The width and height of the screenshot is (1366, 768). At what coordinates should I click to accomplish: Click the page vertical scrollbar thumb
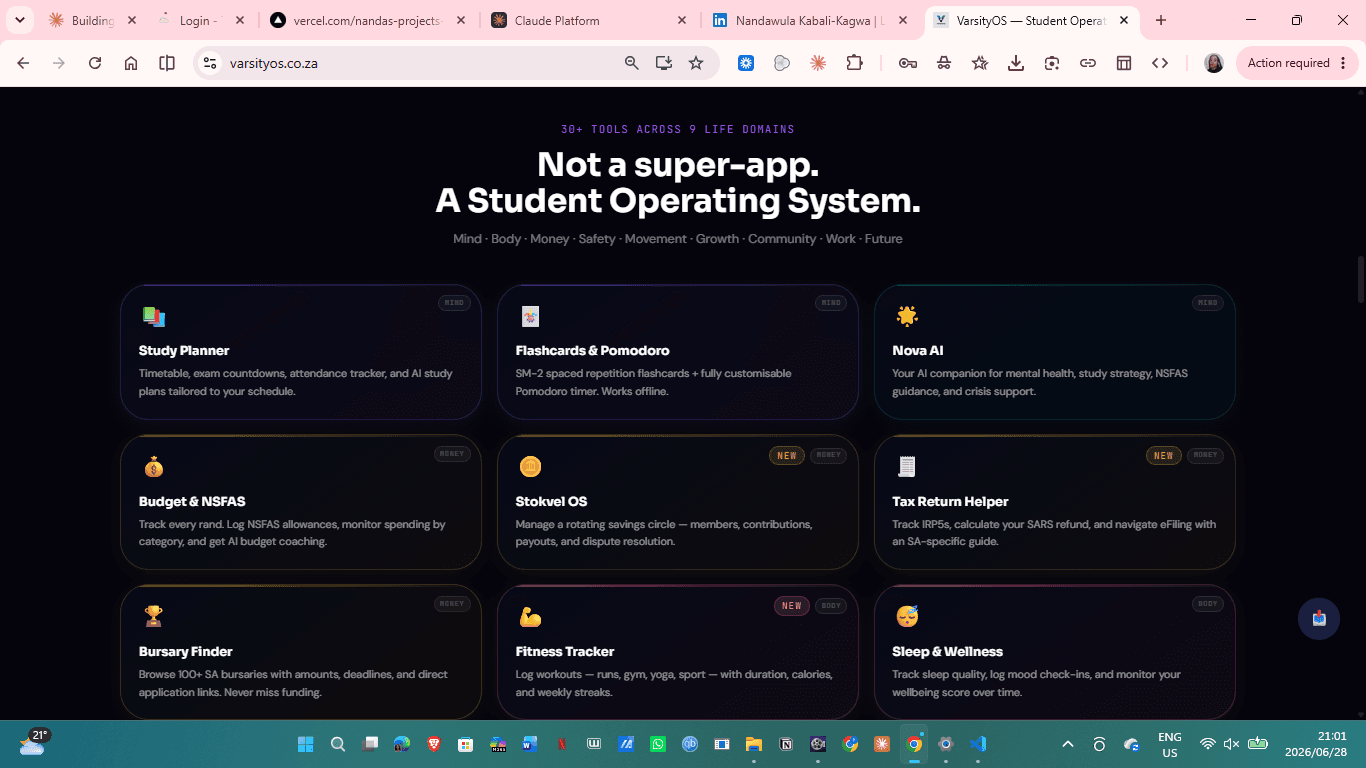[x=1360, y=279]
